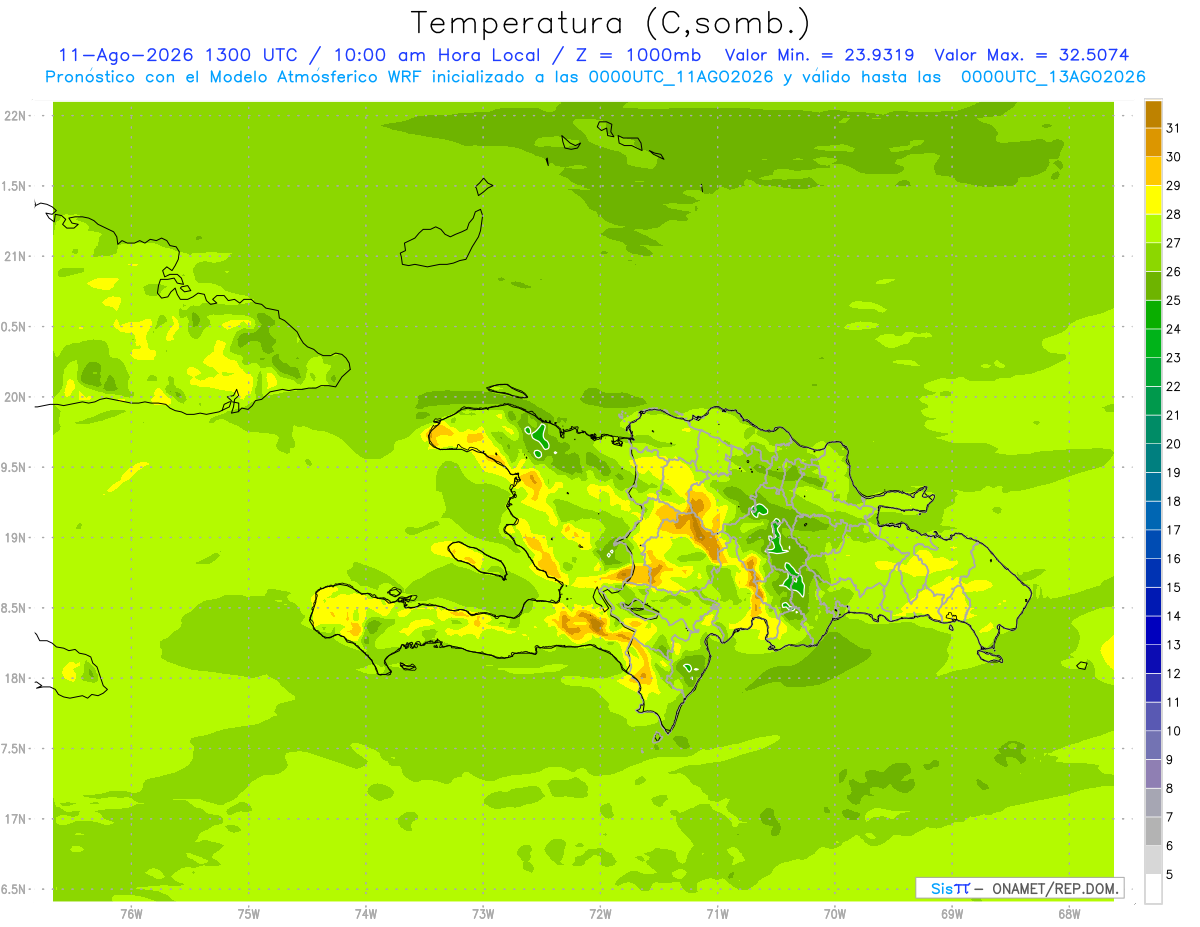Click the "Valor Max. = 32.5074" value
The width and height of the screenshot is (1200, 927).
tap(1032, 55)
